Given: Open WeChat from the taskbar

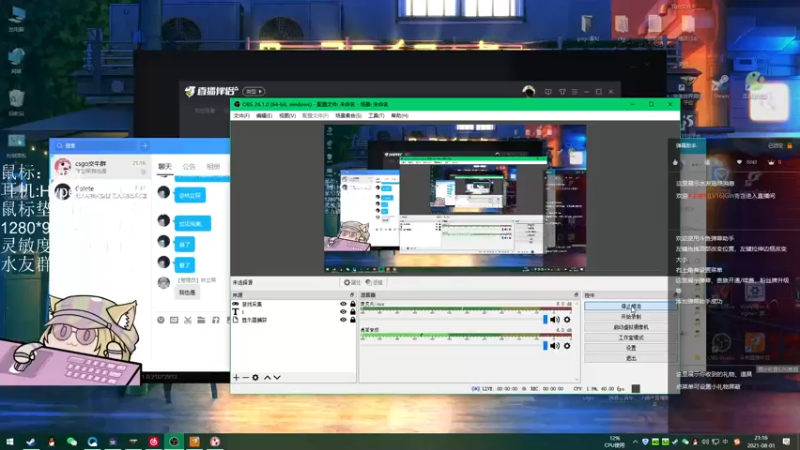Looking at the screenshot, I should [x=71, y=441].
